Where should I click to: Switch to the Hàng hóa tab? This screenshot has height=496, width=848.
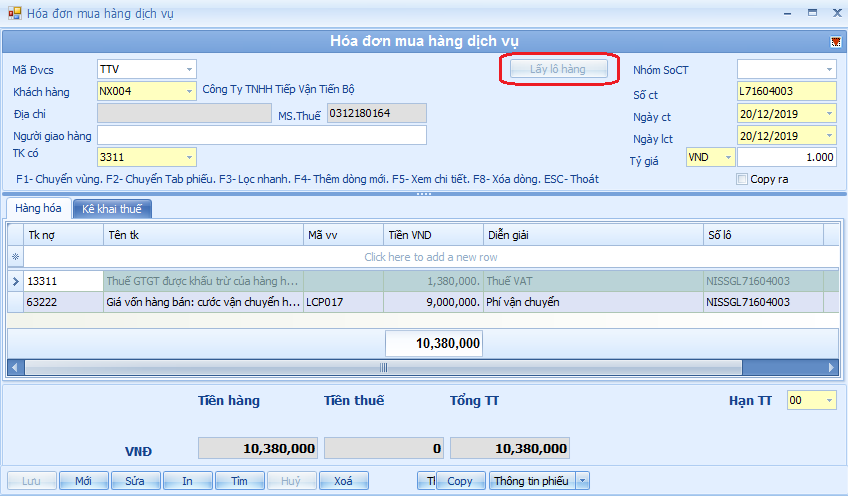38,208
